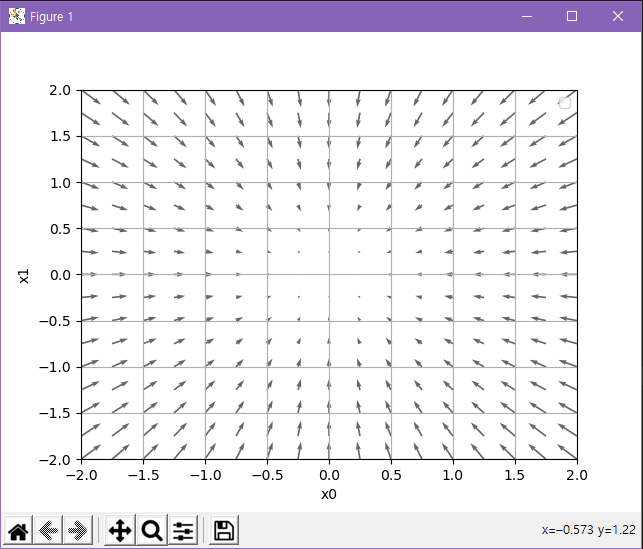Click the y-axis tick label 1.5
643x549 pixels.
point(61,136)
